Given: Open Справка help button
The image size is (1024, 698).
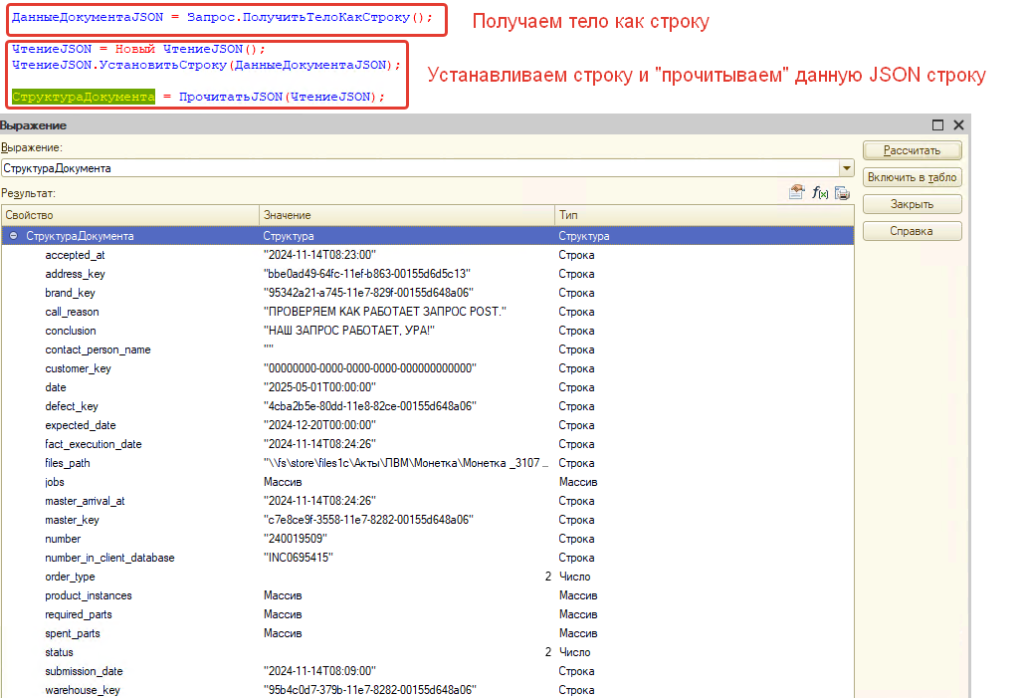Looking at the screenshot, I should click(911, 231).
